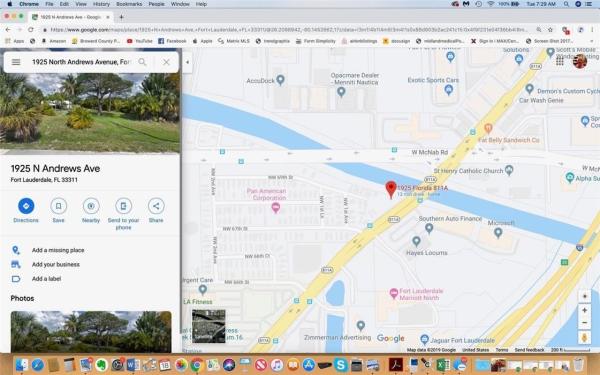Open the Google account avatar
This screenshot has height=375, width=600.
580,61
